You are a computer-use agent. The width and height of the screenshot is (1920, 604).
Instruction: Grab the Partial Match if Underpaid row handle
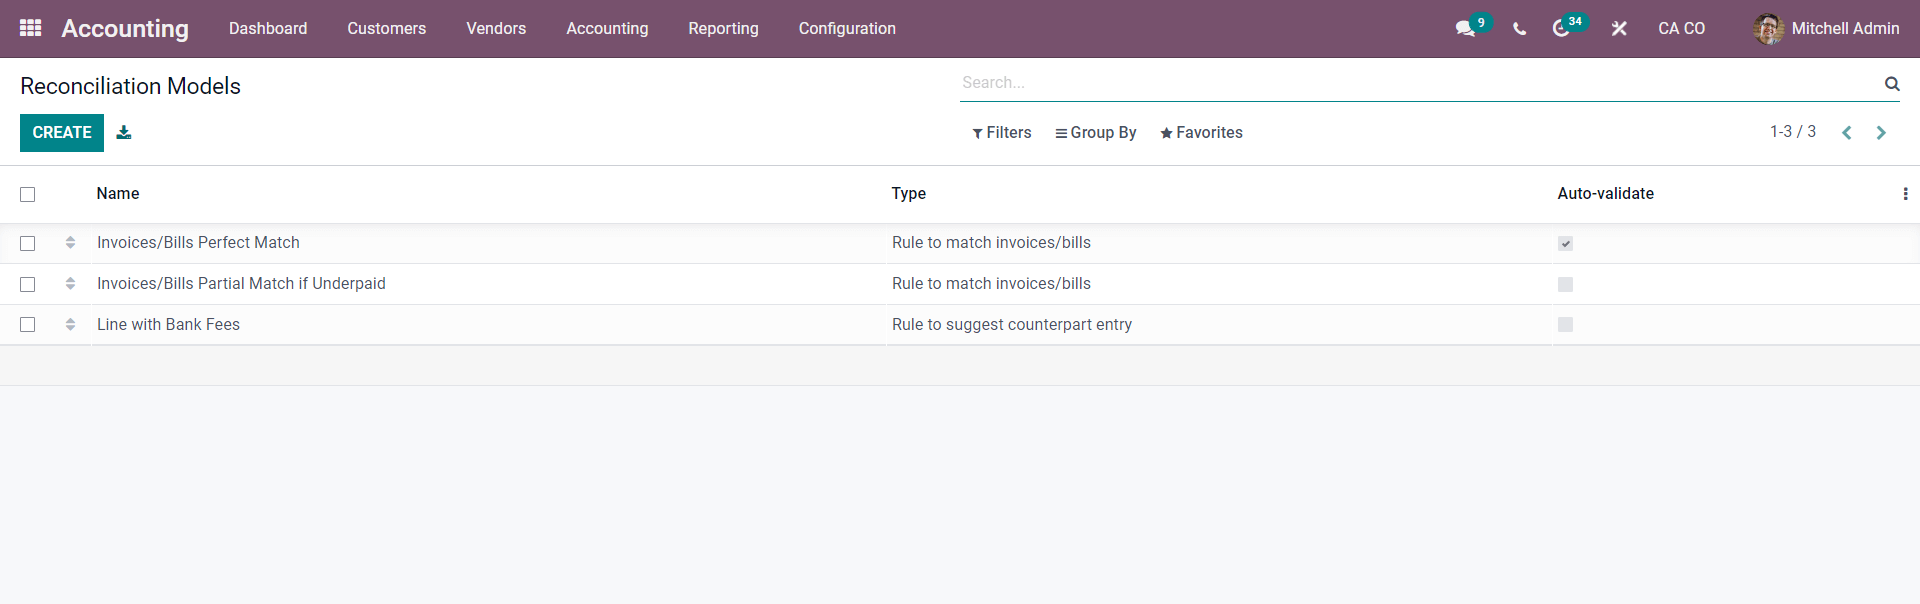pos(70,284)
